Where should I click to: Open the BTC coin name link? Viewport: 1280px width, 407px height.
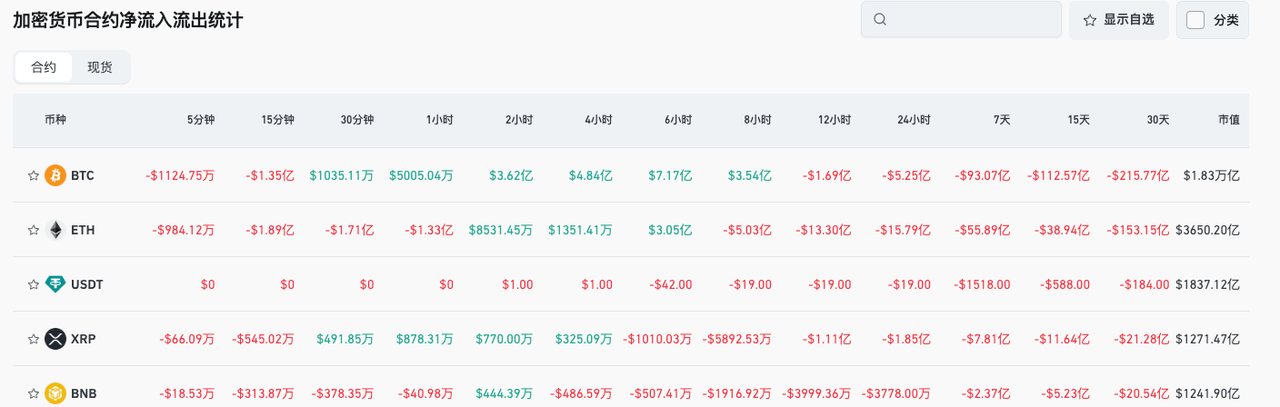(x=83, y=176)
